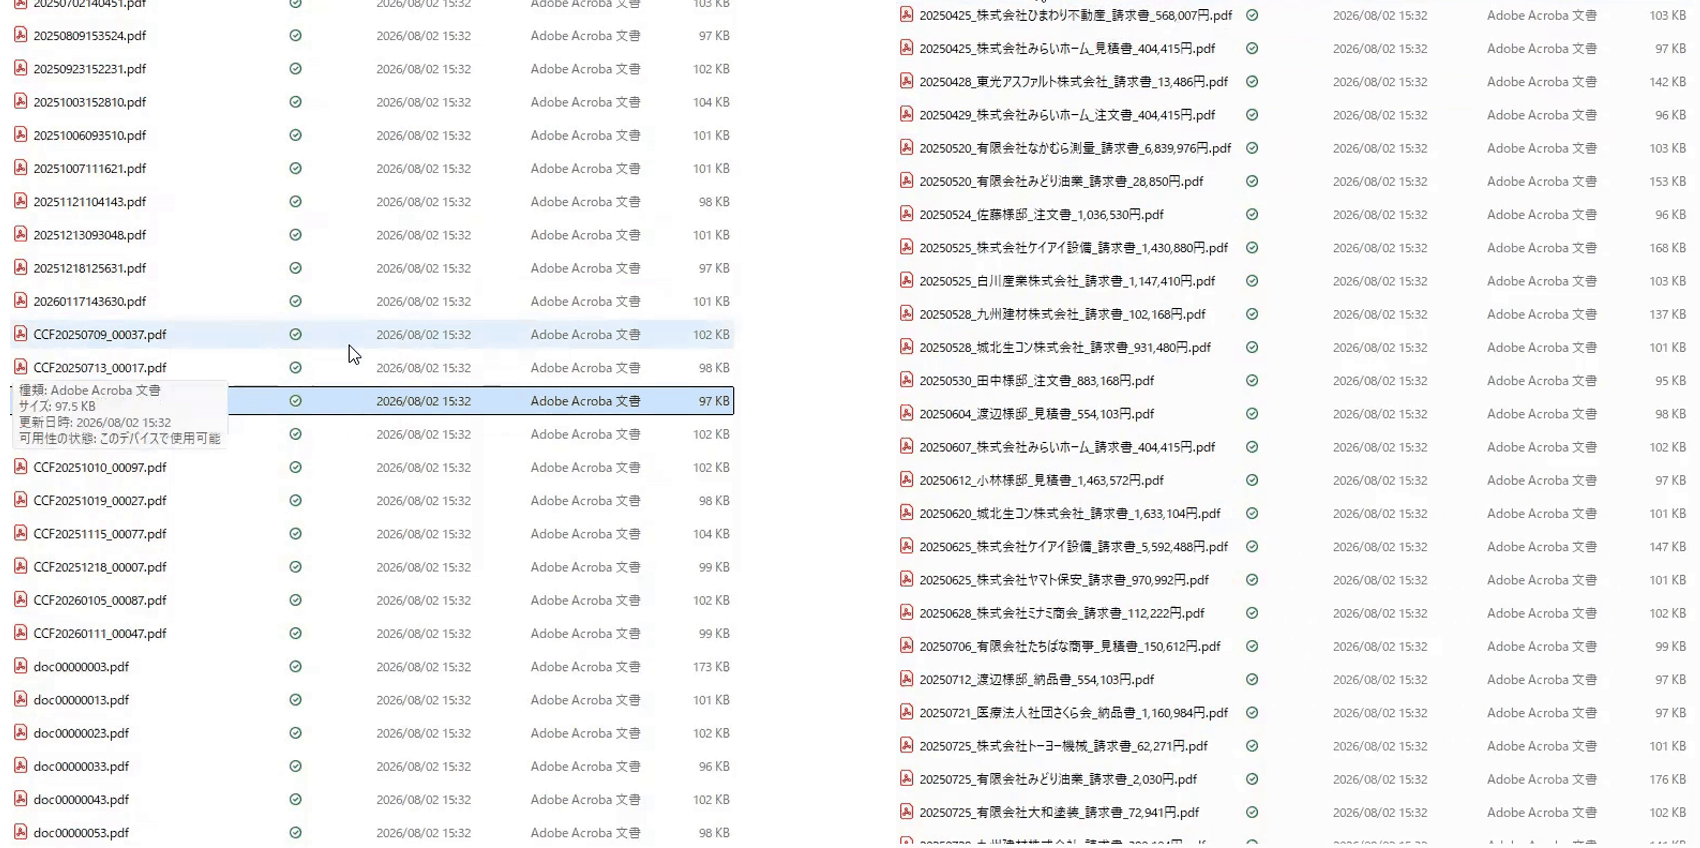
Task: Click the sync status icon for 20251213093048.pdf
Action: (295, 235)
